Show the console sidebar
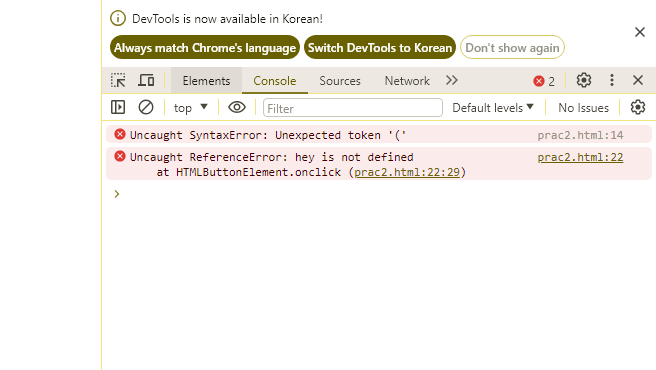 118,107
